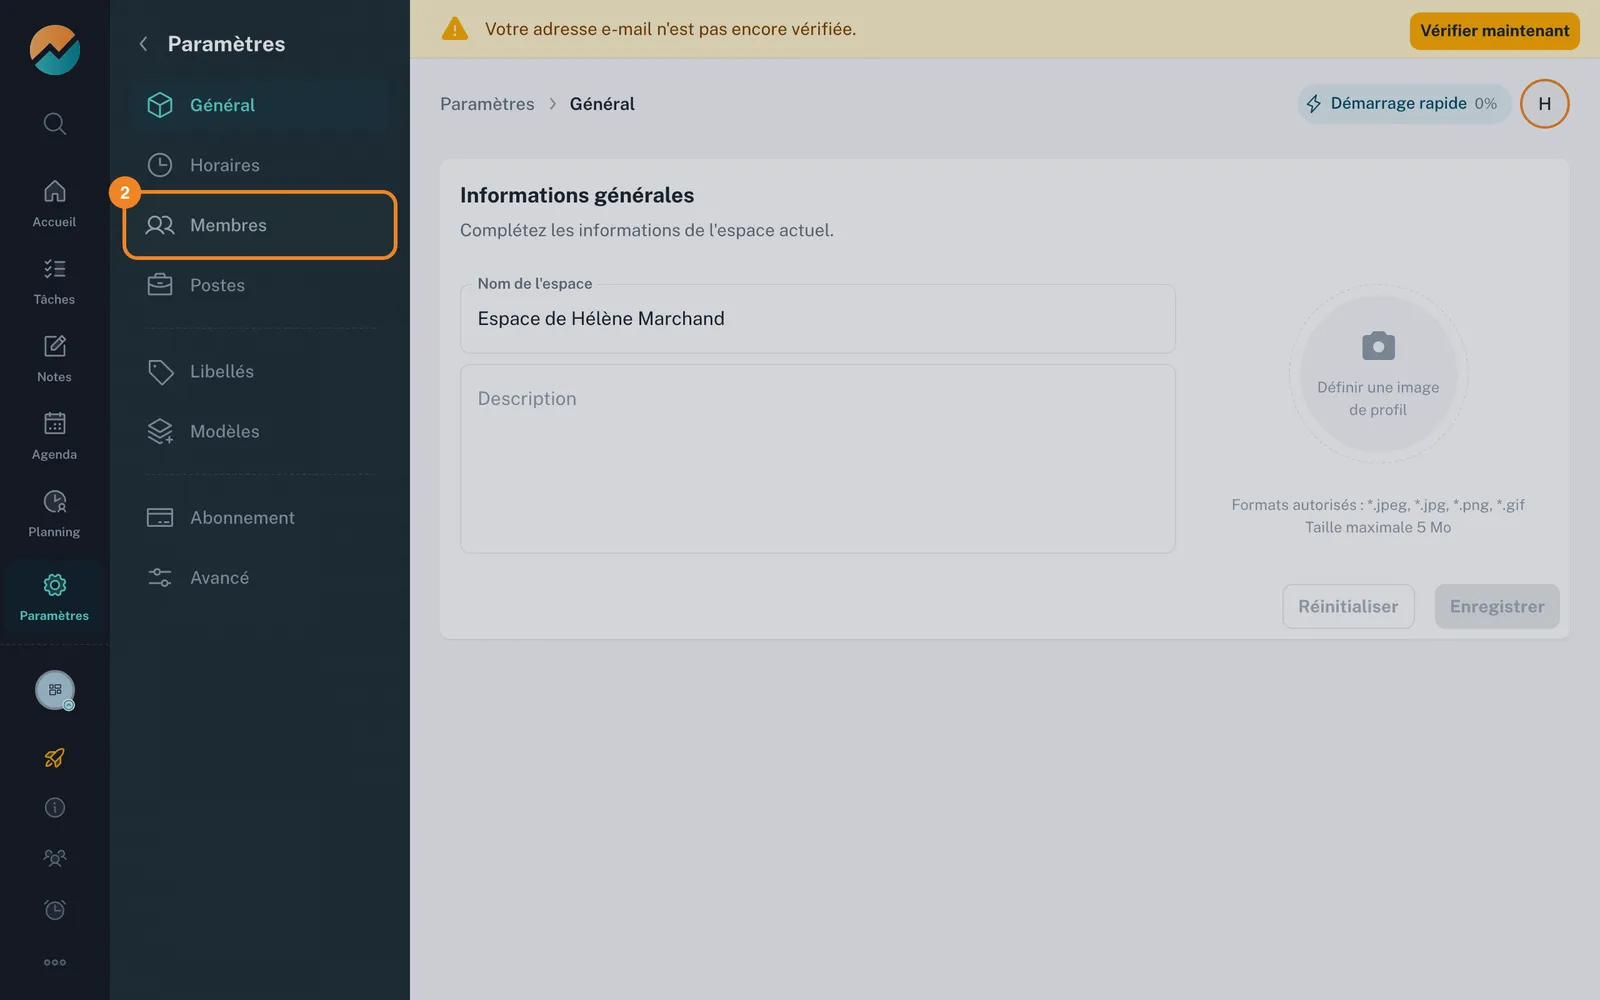Go to Accueil home page
The width and height of the screenshot is (1600, 1000).
click(x=54, y=204)
